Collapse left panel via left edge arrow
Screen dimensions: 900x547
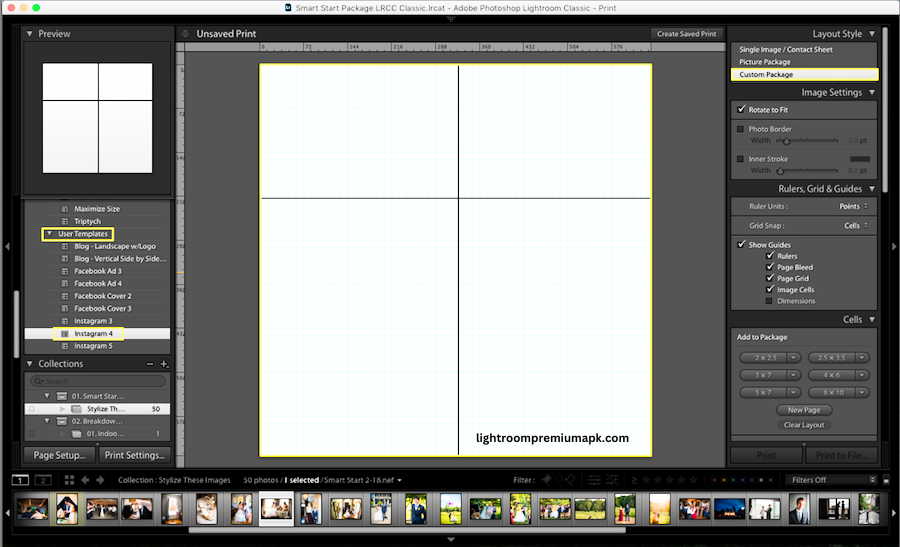pos(7,246)
